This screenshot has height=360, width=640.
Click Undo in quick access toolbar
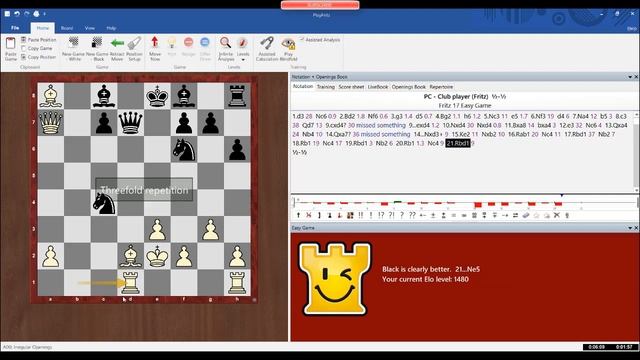[17, 14]
